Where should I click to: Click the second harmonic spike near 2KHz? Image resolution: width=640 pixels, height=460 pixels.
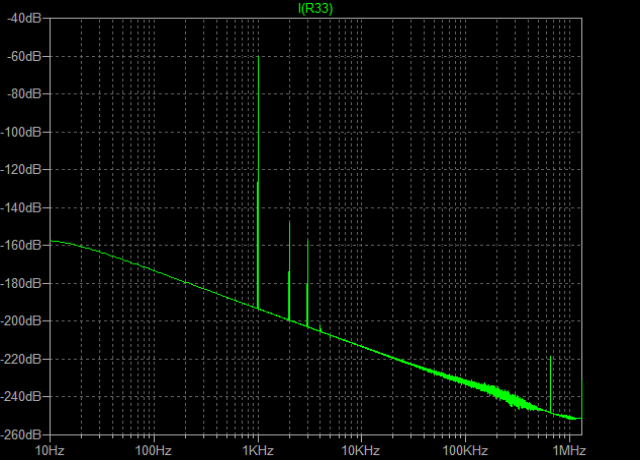pyautogui.click(x=289, y=271)
